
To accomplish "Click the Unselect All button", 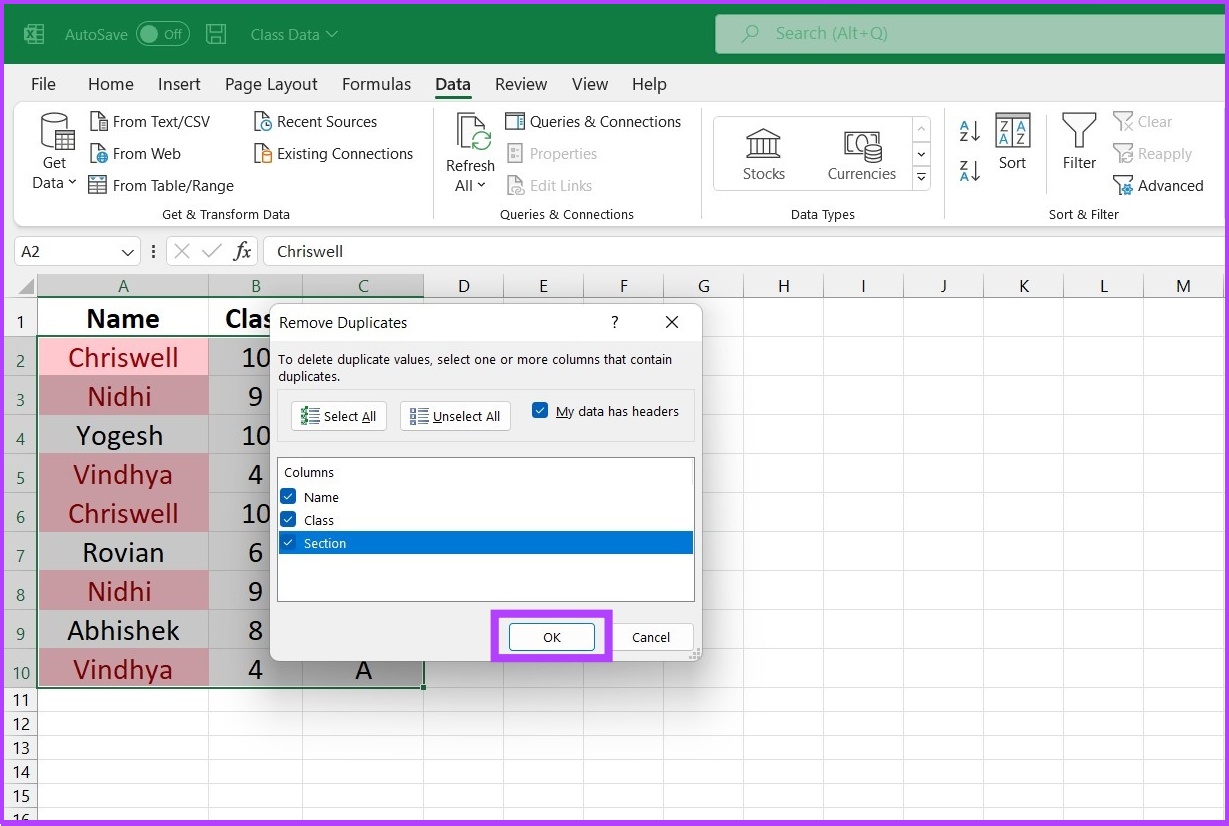I will click(455, 416).
